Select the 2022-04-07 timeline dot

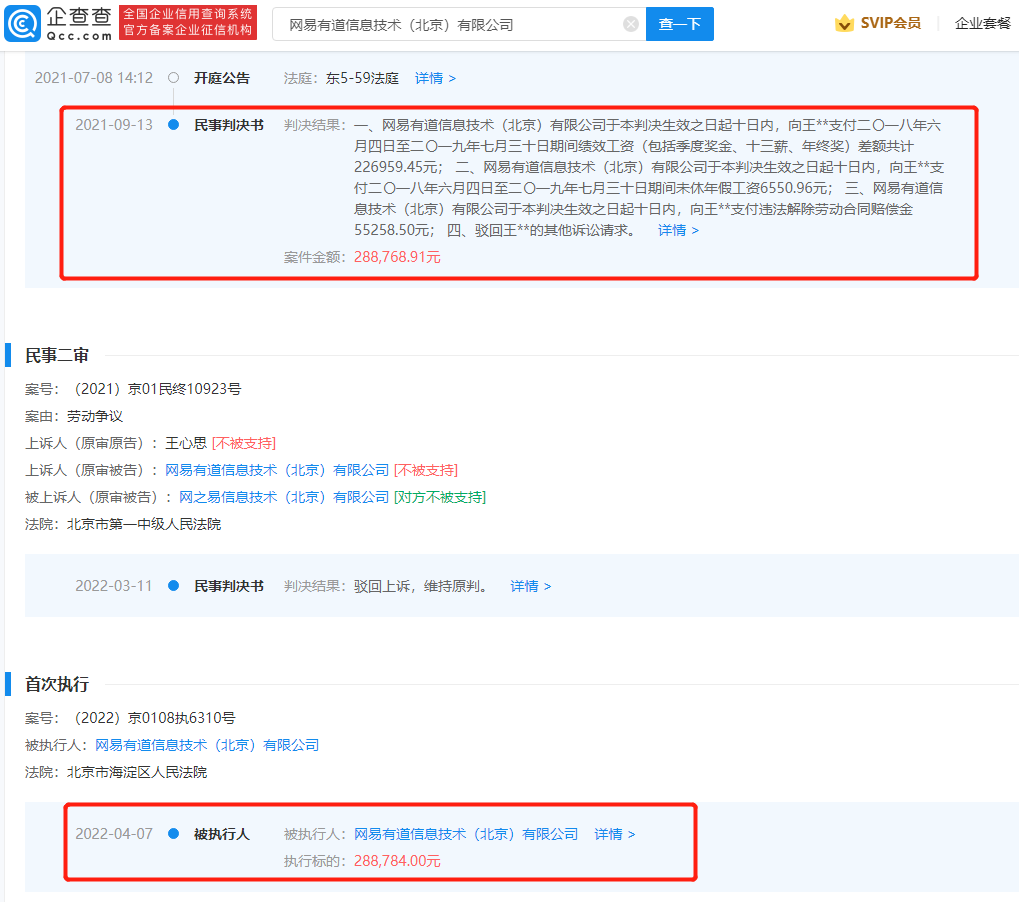(174, 833)
